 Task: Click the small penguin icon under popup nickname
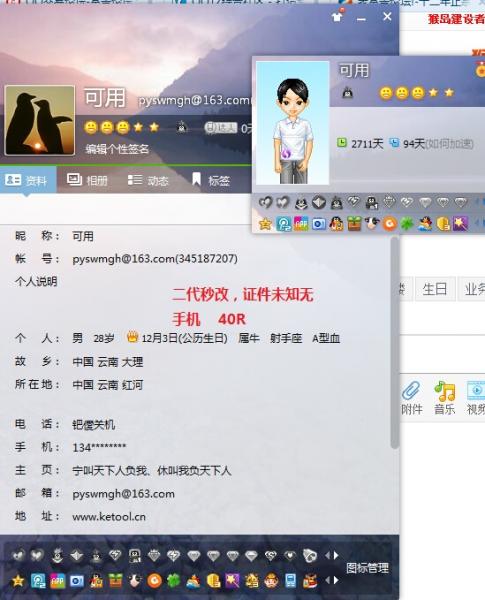click(x=348, y=93)
